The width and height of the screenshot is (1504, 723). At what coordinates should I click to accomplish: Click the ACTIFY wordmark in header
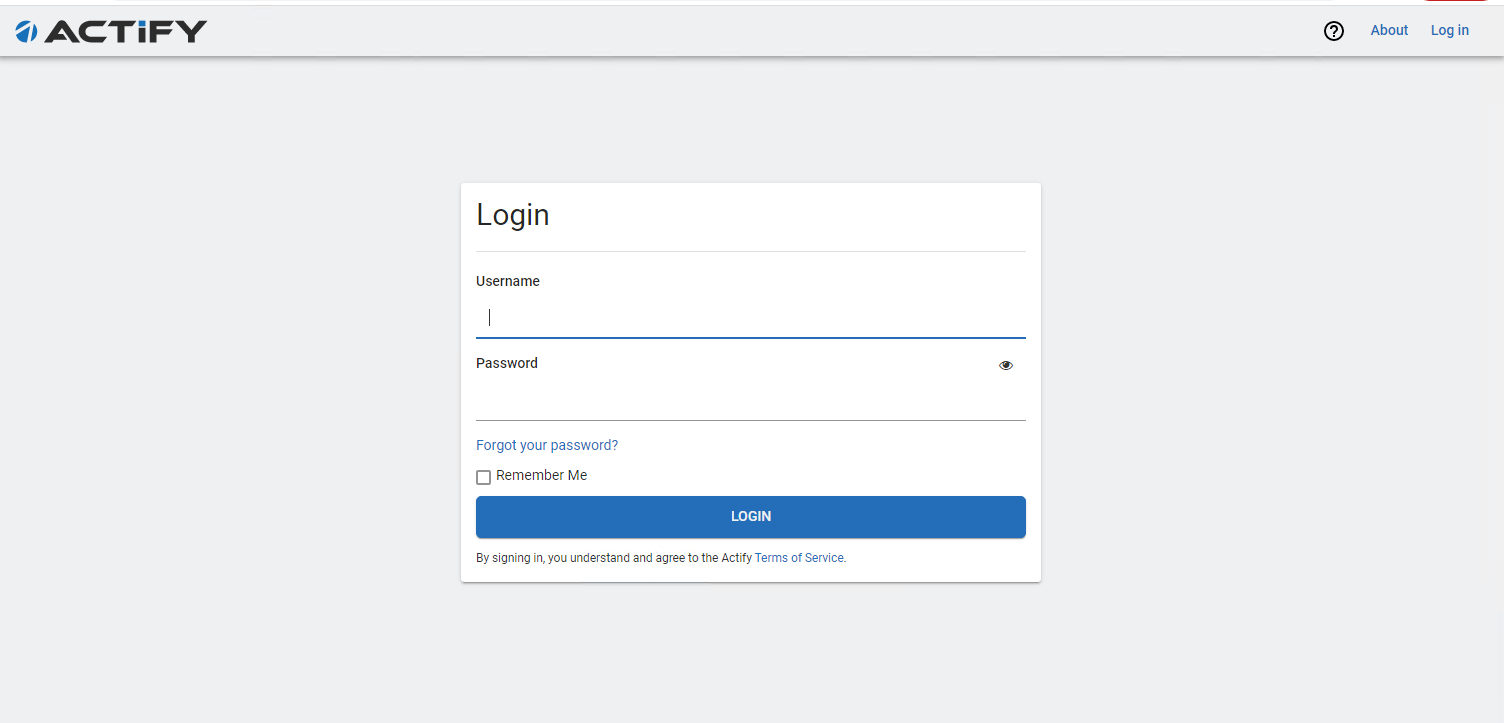coord(125,32)
